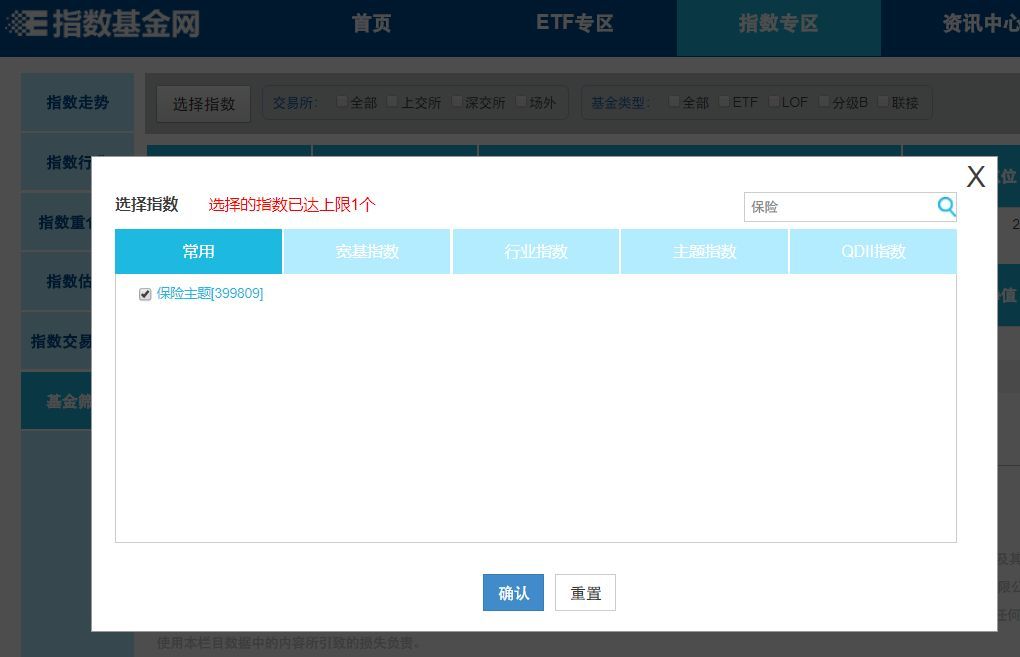Switch to the 主题指数 tab
1020x657 pixels.
[x=705, y=251]
